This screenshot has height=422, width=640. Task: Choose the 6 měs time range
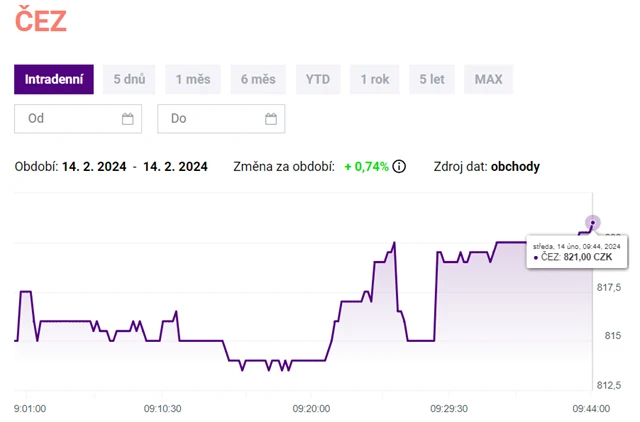coord(257,79)
